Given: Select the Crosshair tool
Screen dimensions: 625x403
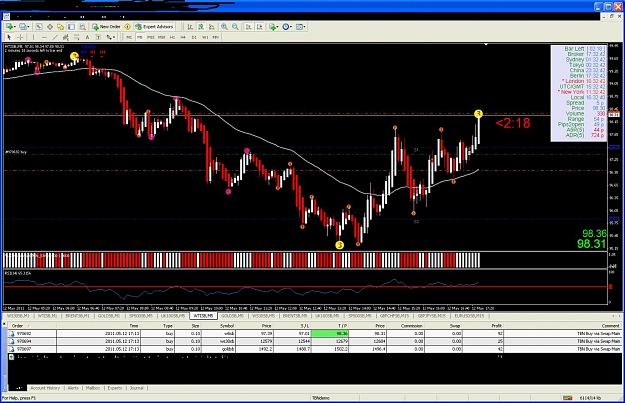Looking at the screenshot, I should pyautogui.click(x=20, y=37).
